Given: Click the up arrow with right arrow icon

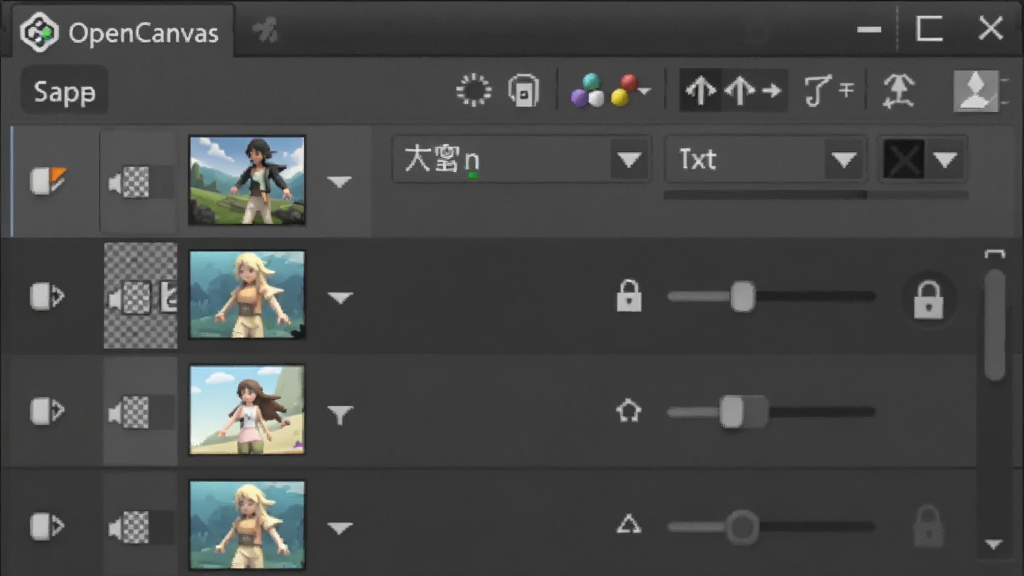Looking at the screenshot, I should (x=753, y=90).
